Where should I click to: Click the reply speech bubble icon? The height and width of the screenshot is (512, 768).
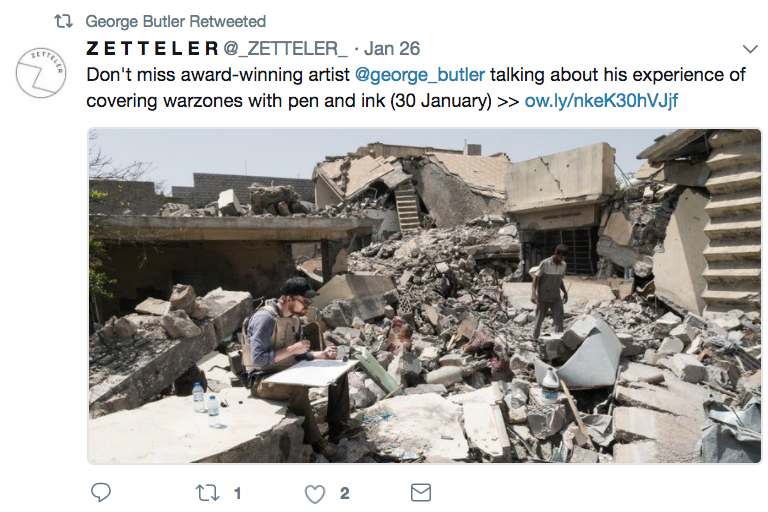pyautogui.click(x=101, y=493)
